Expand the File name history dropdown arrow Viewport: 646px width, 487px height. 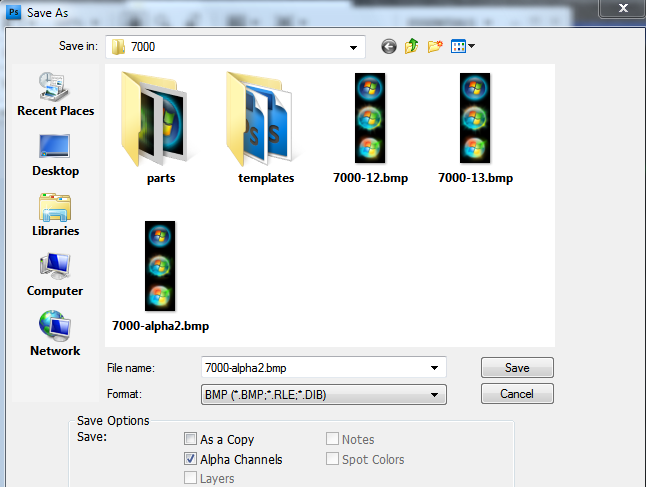[434, 368]
